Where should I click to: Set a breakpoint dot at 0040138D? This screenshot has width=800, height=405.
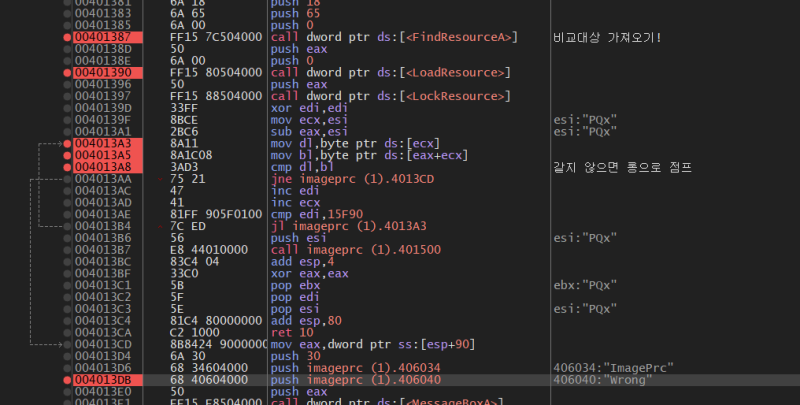point(67,49)
